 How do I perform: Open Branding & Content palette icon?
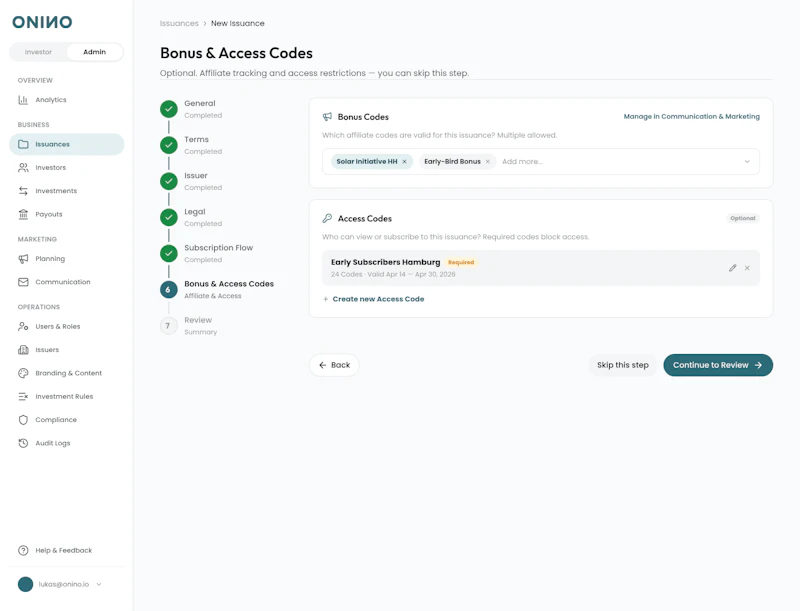[x=23, y=373]
